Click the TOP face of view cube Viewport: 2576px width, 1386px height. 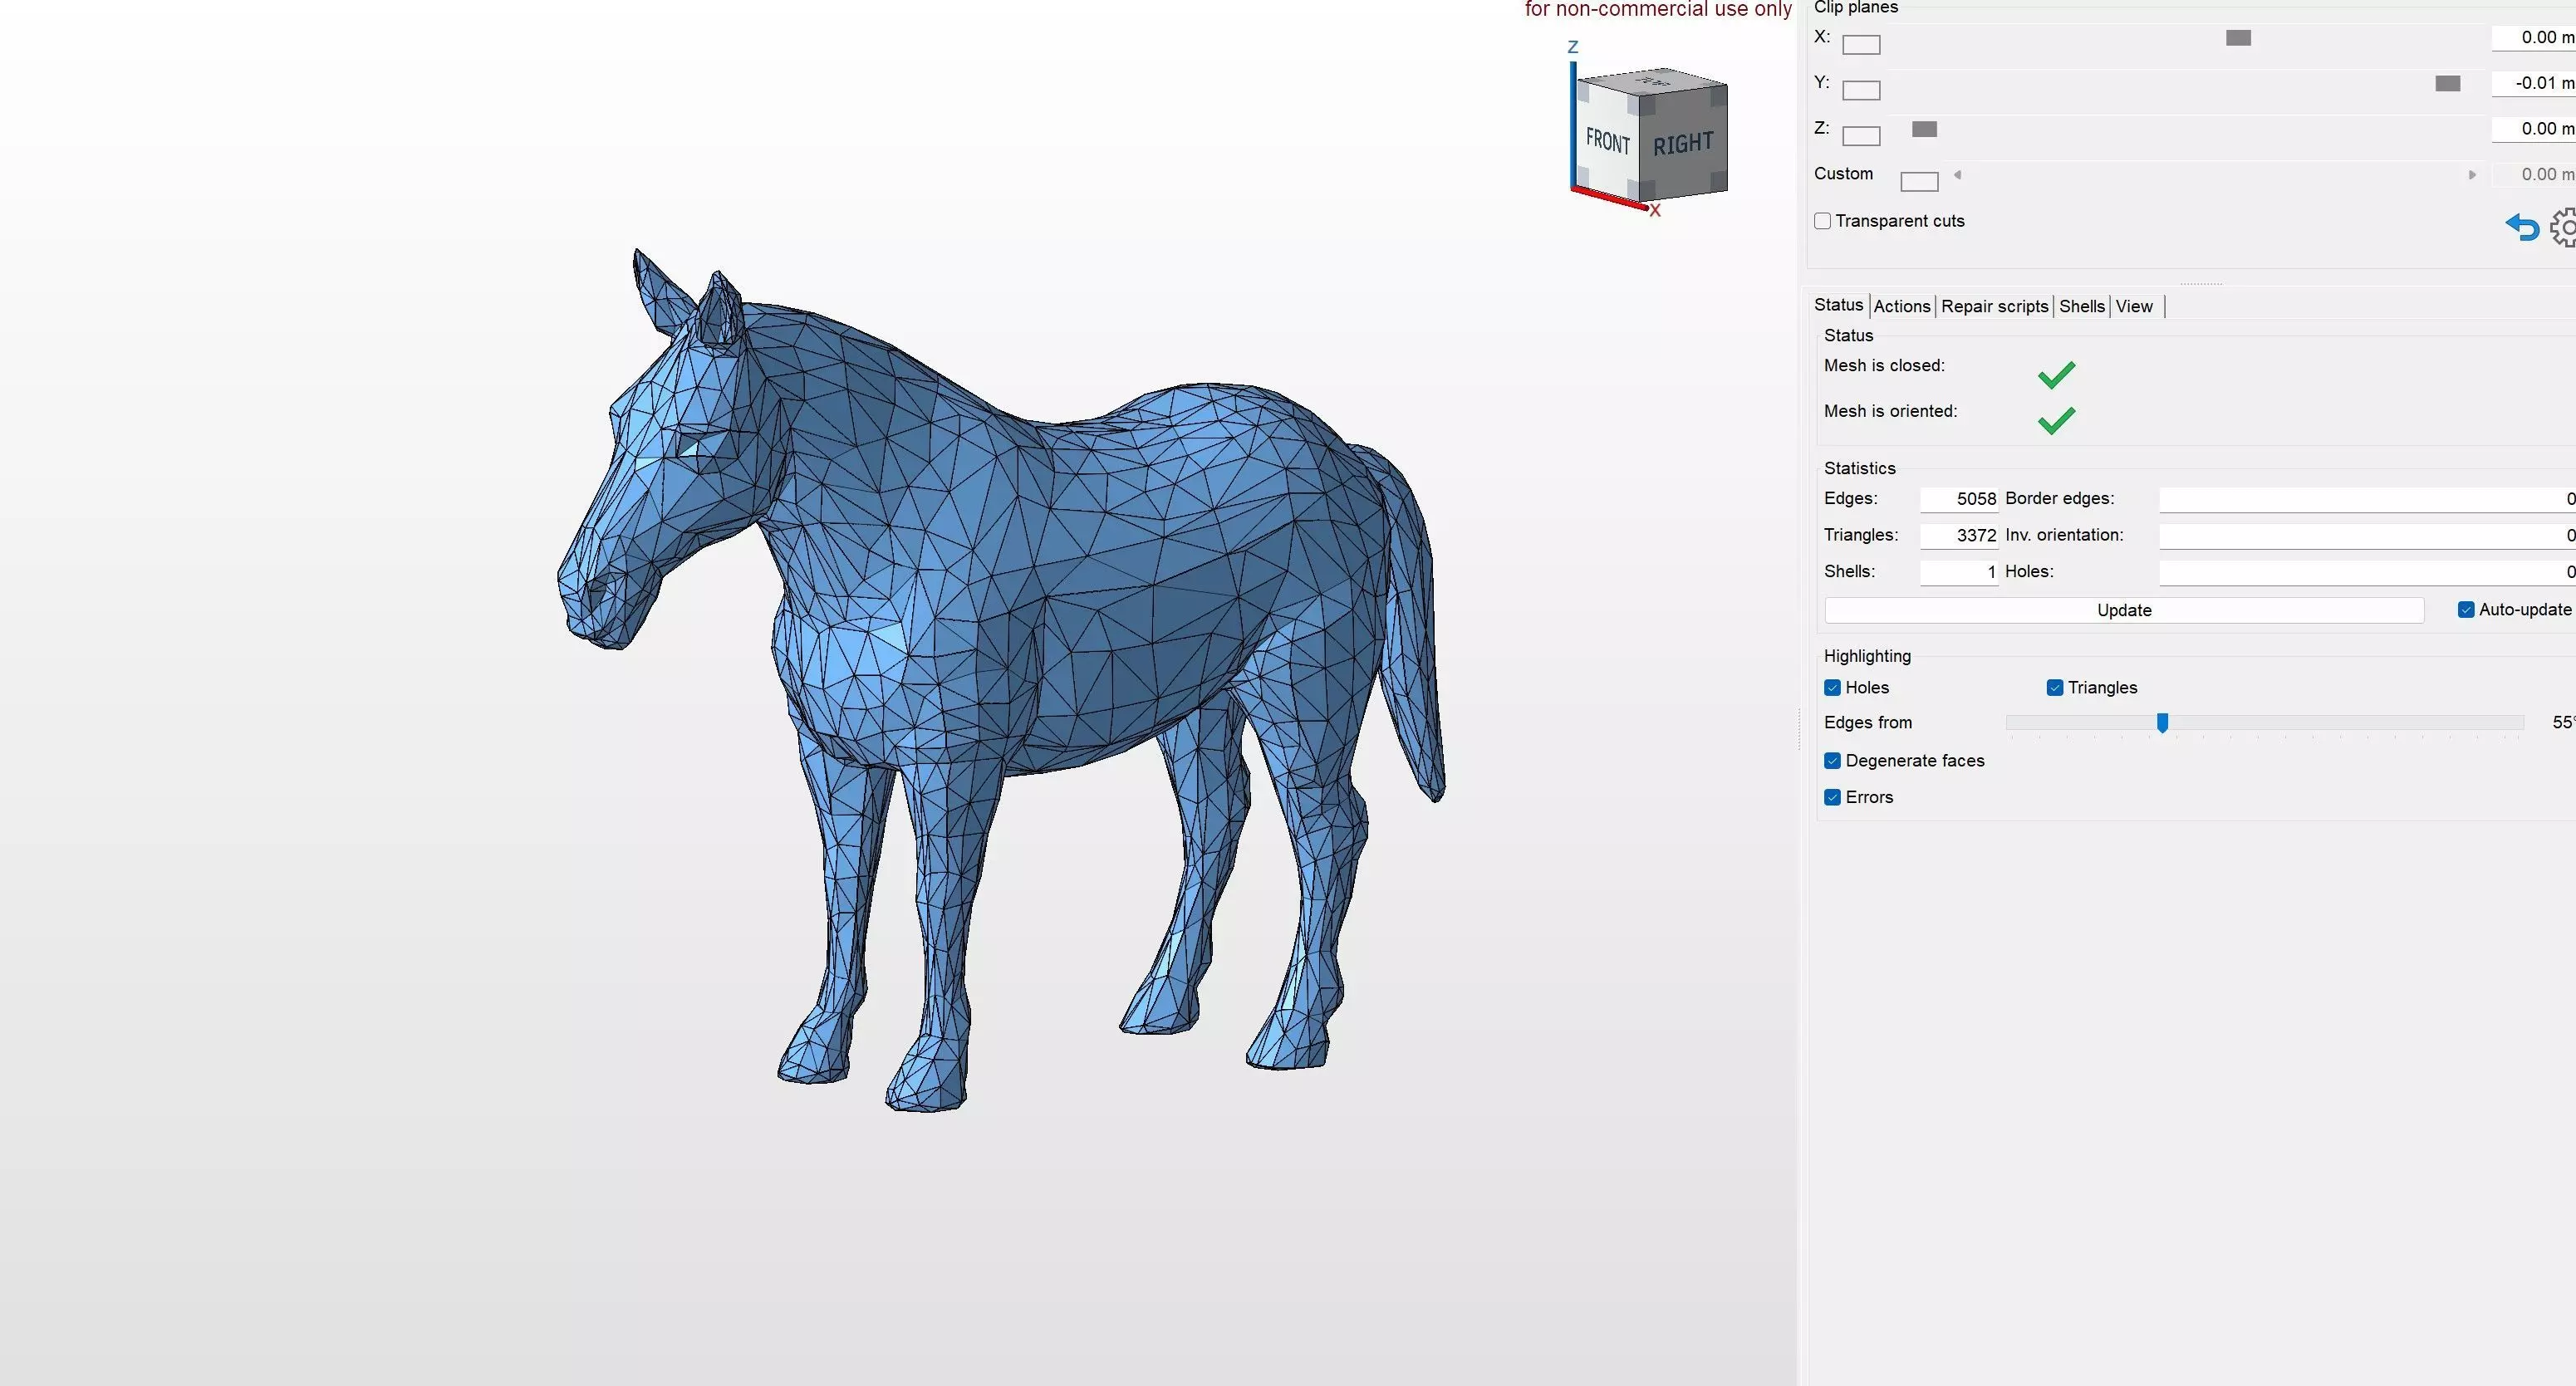point(1655,81)
